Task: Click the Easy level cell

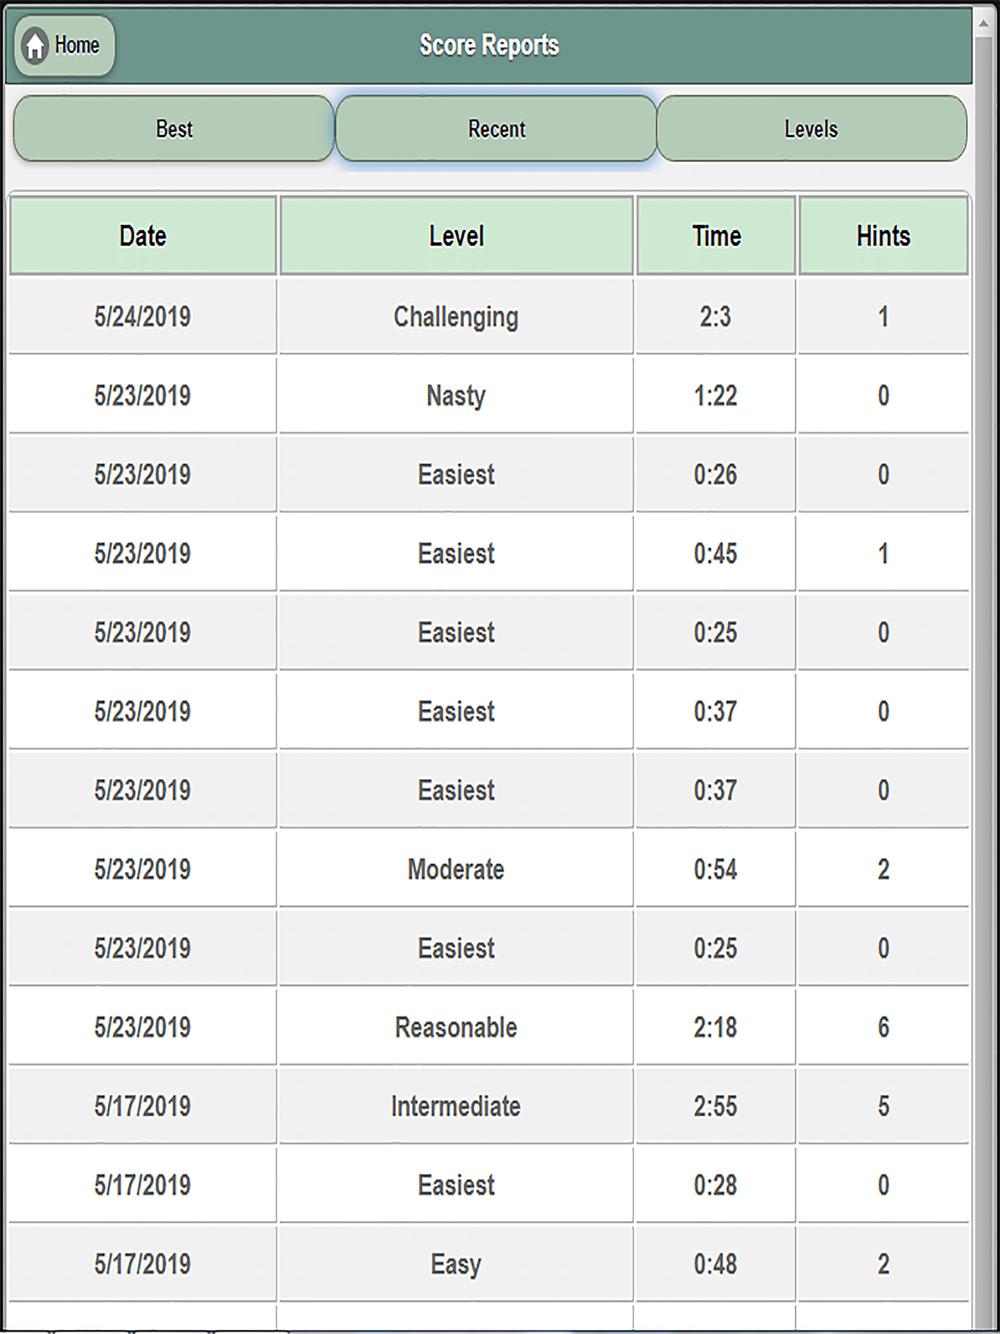Action: coord(456,1264)
